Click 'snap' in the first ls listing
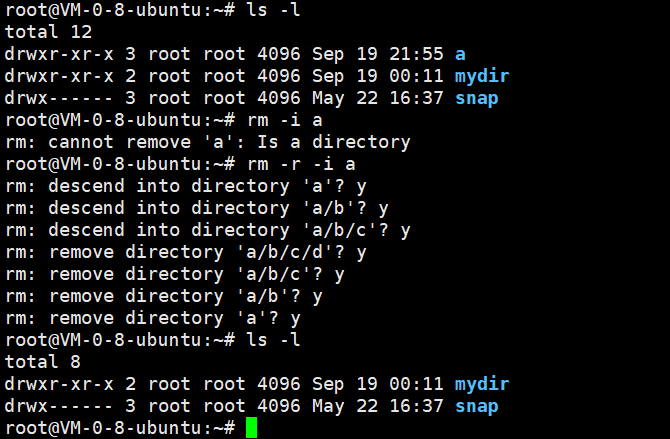Viewport: 670px width, 439px height. coord(476,99)
